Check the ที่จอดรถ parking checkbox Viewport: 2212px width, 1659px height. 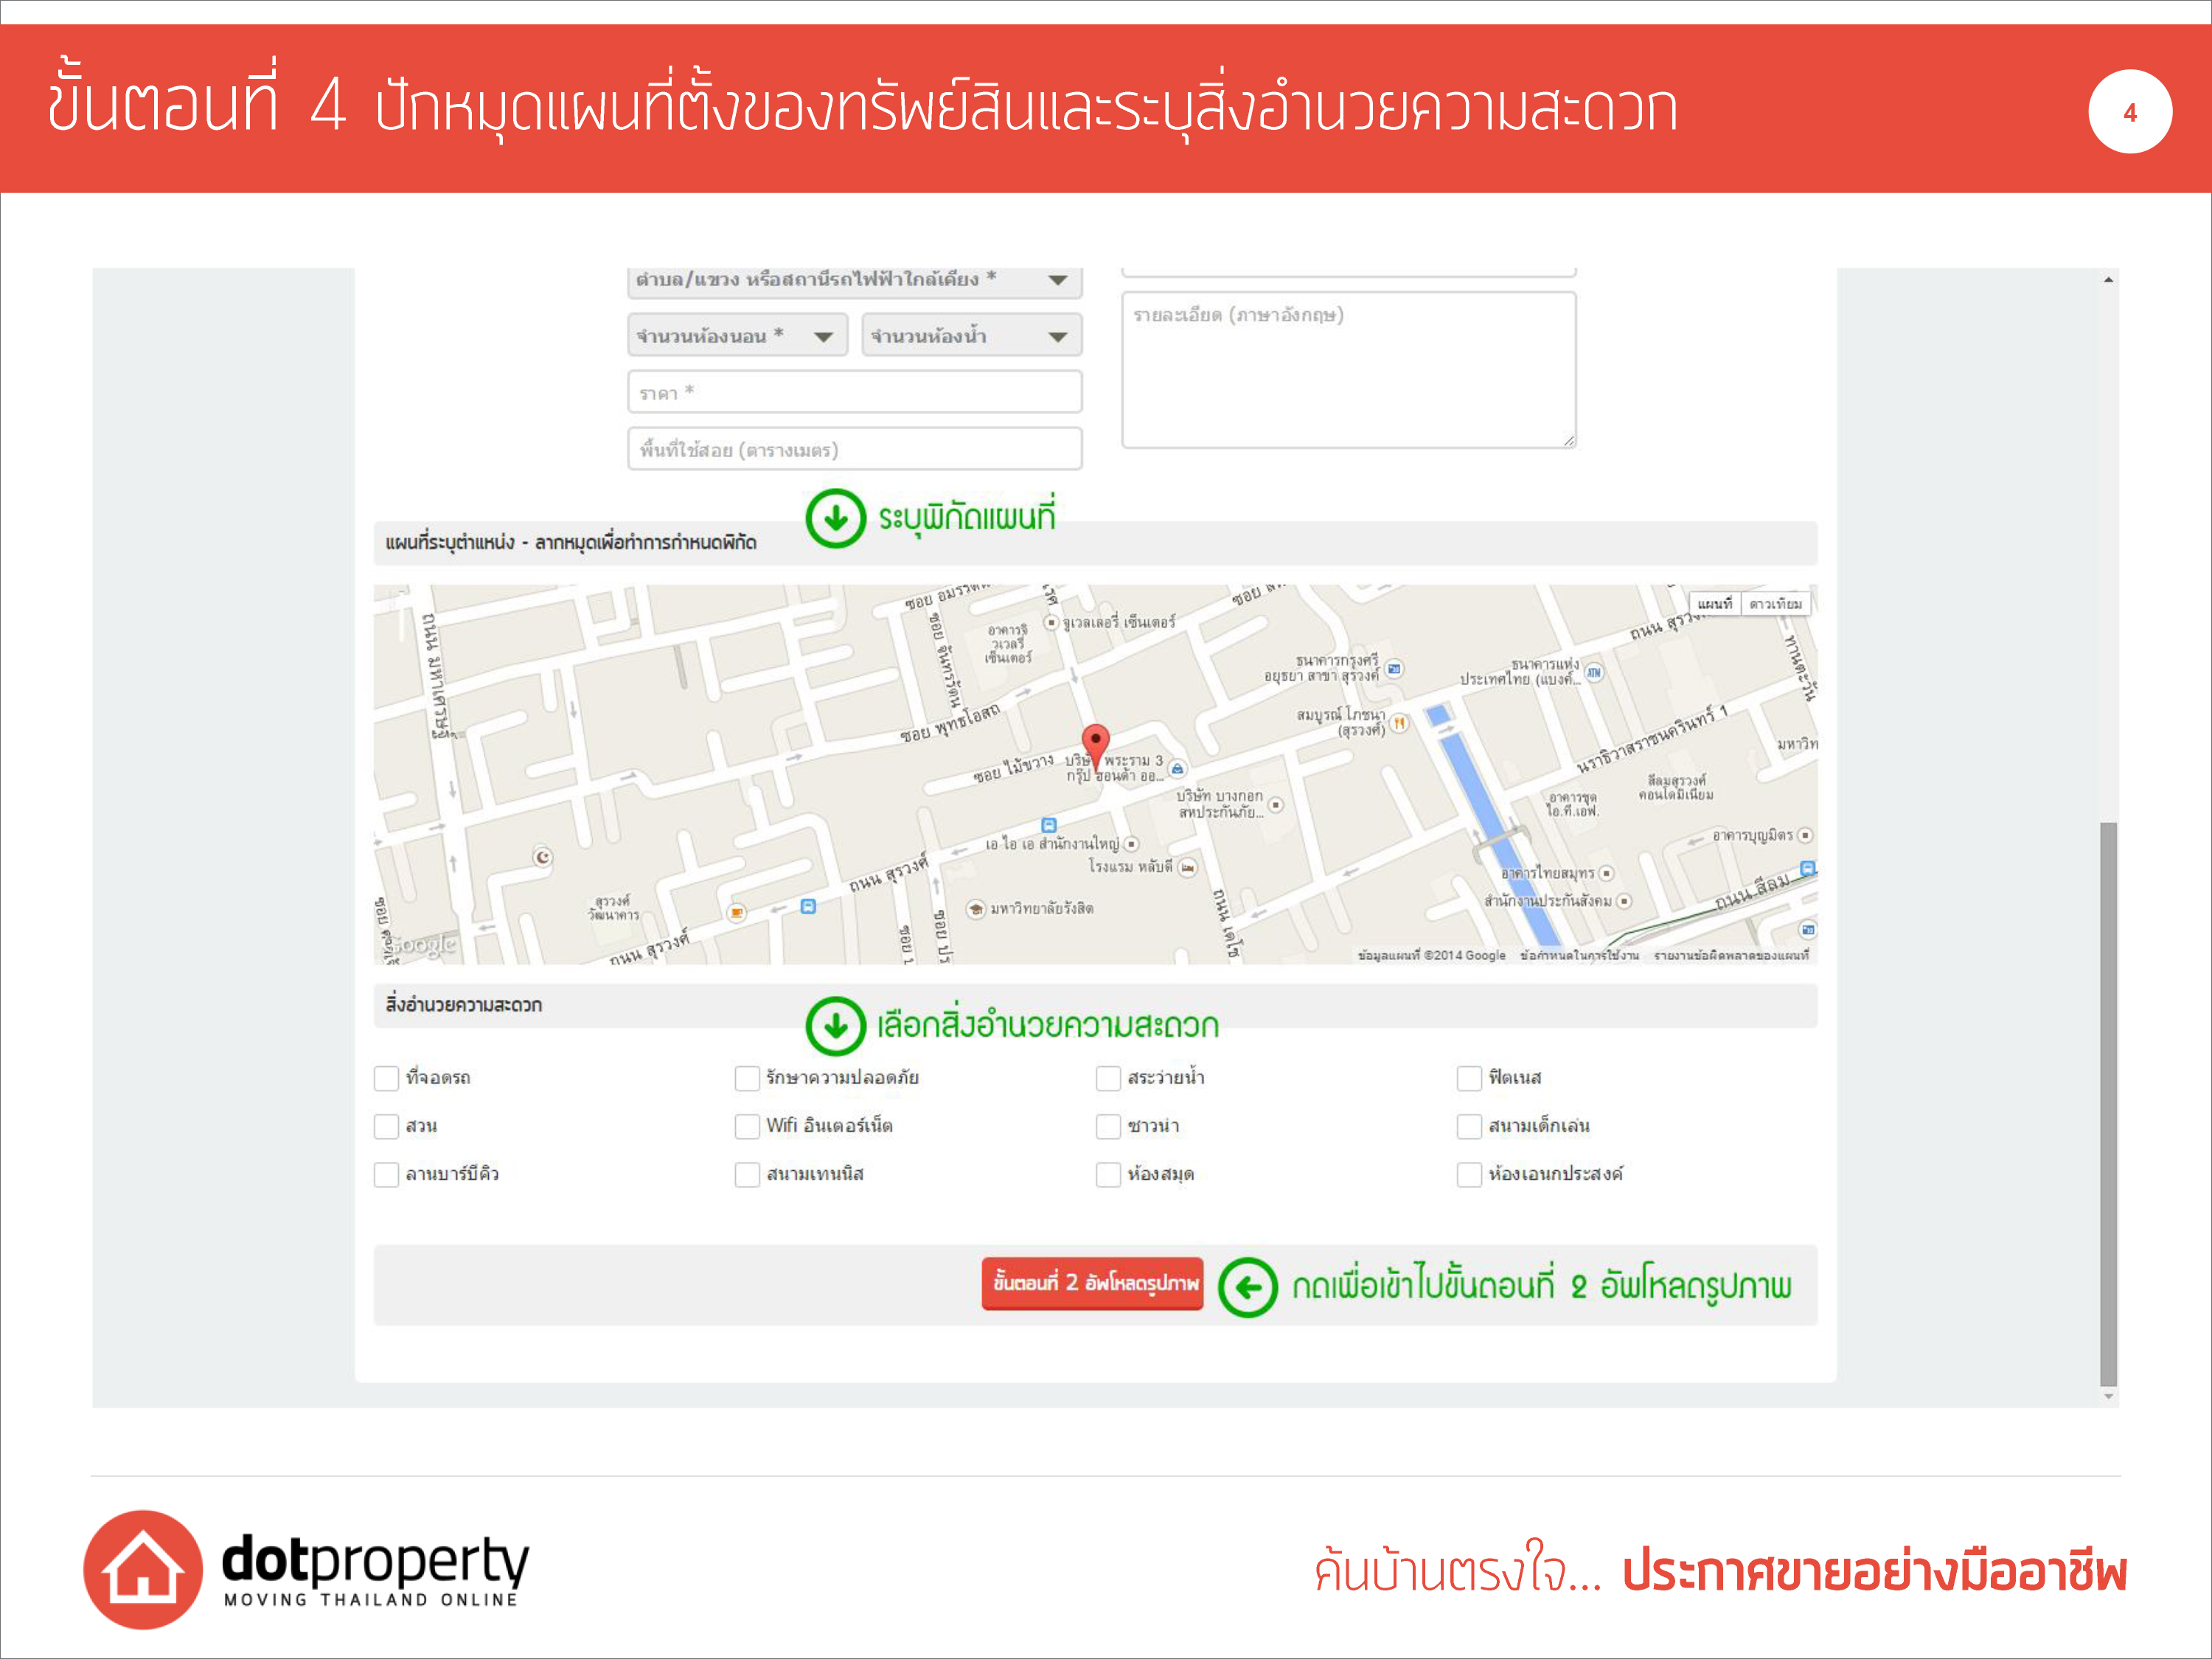[386, 1078]
